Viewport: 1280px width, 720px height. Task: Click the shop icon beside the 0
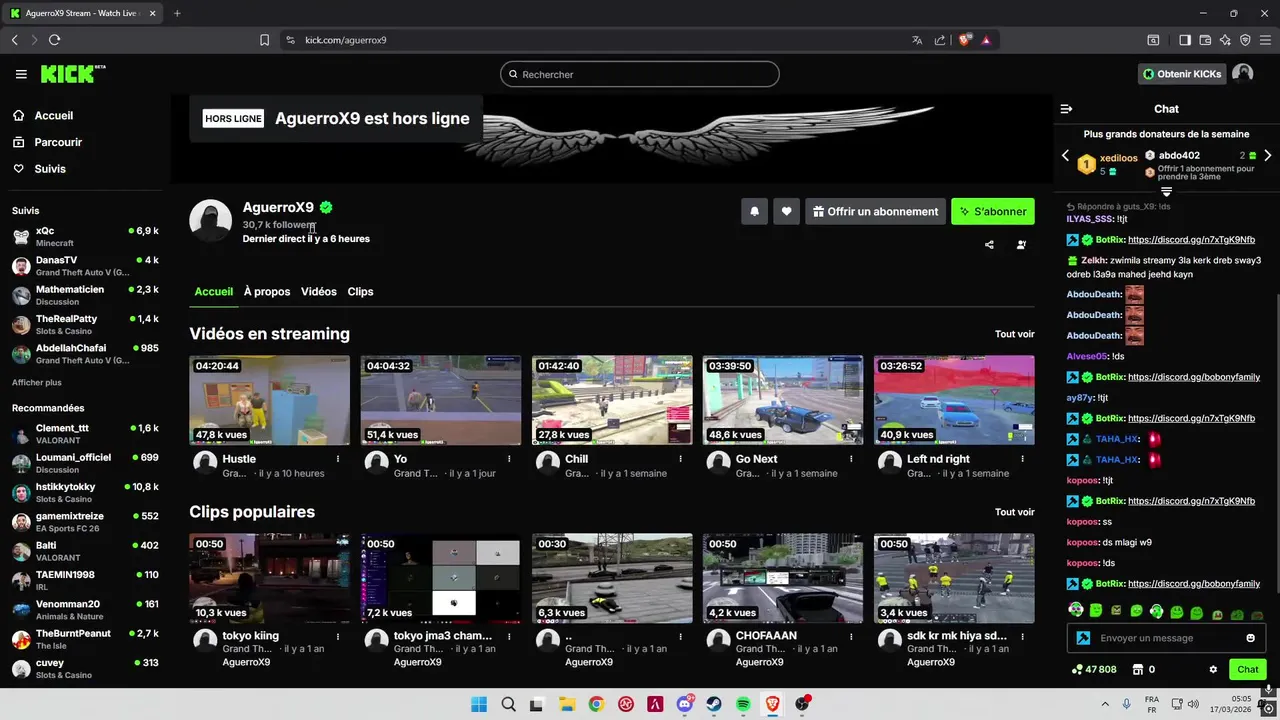[1137, 670]
